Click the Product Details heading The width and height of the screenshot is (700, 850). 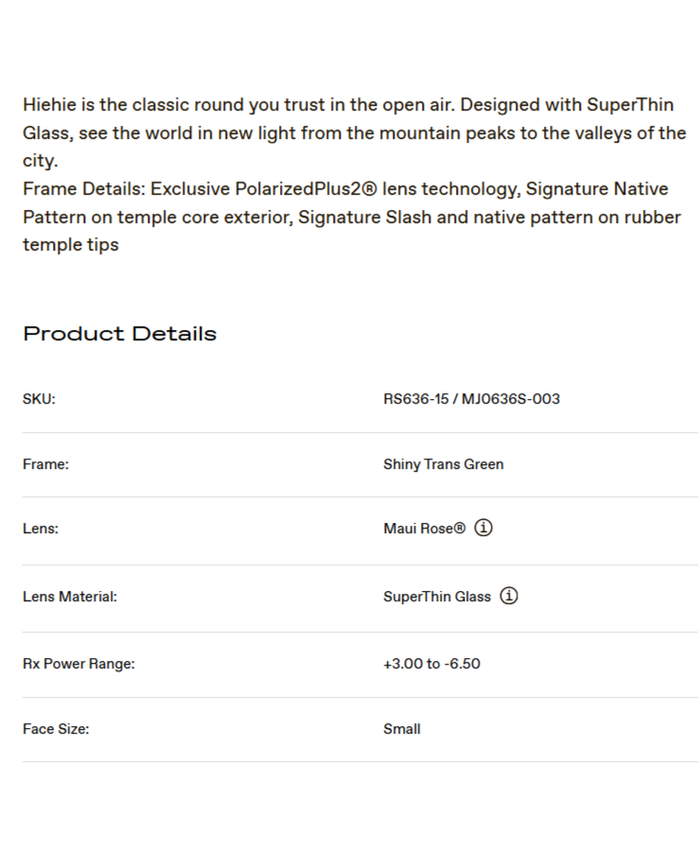coord(120,334)
